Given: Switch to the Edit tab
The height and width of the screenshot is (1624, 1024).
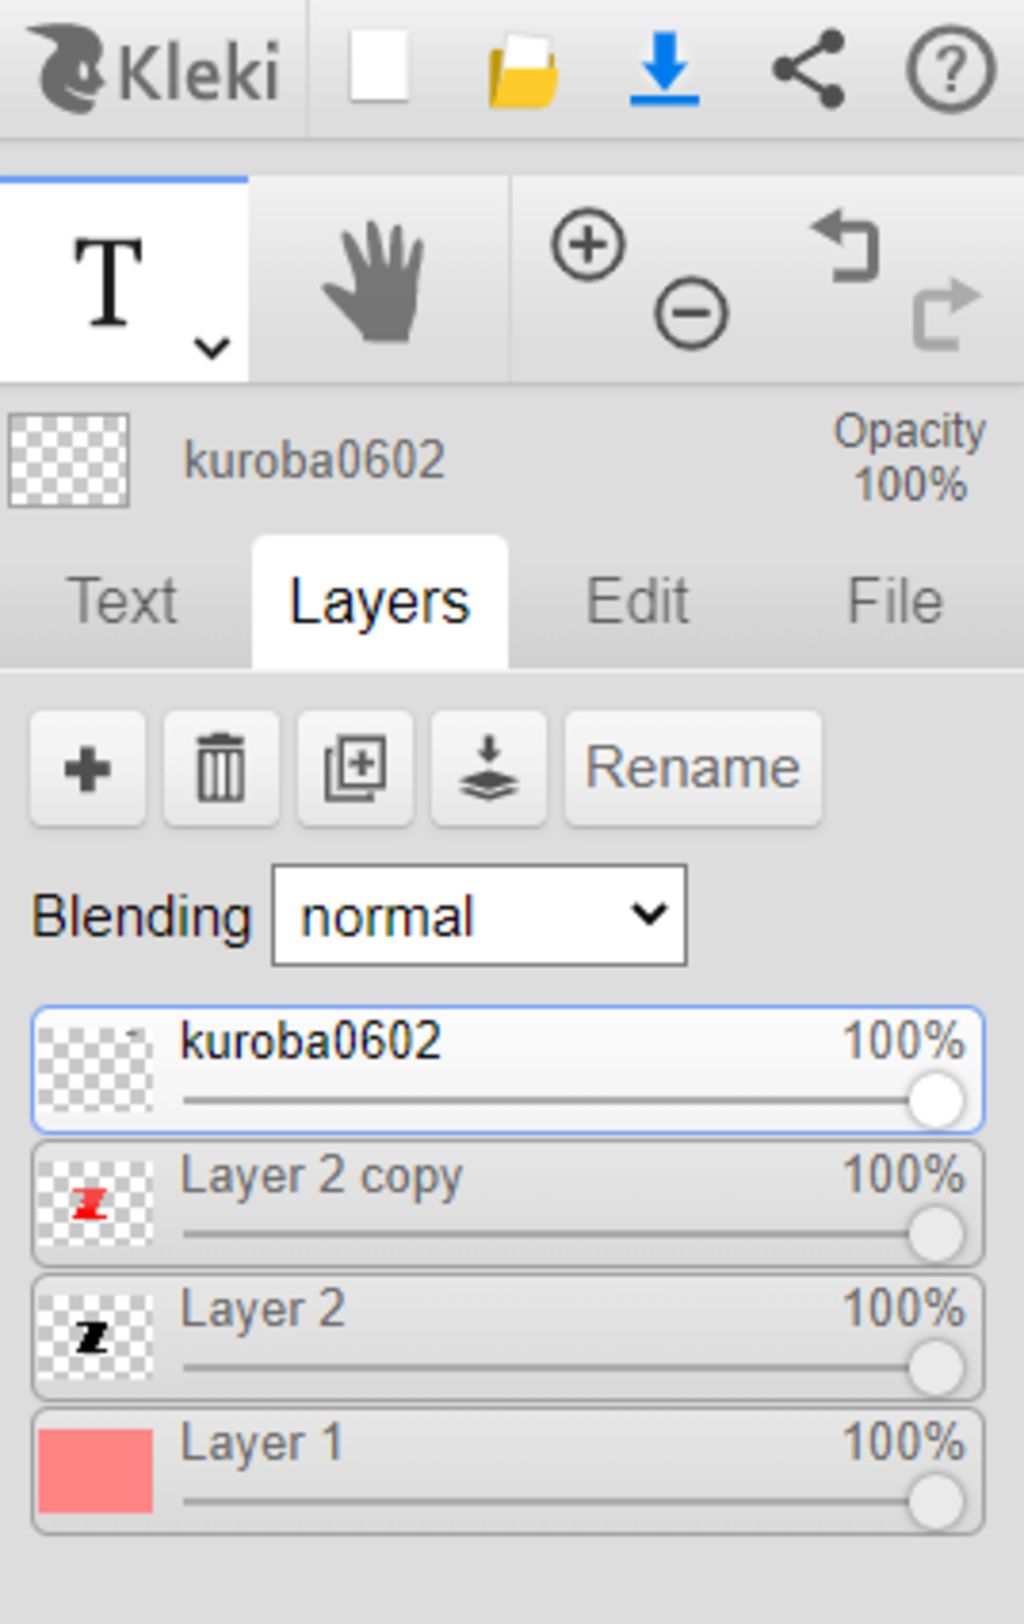Looking at the screenshot, I should [637, 602].
